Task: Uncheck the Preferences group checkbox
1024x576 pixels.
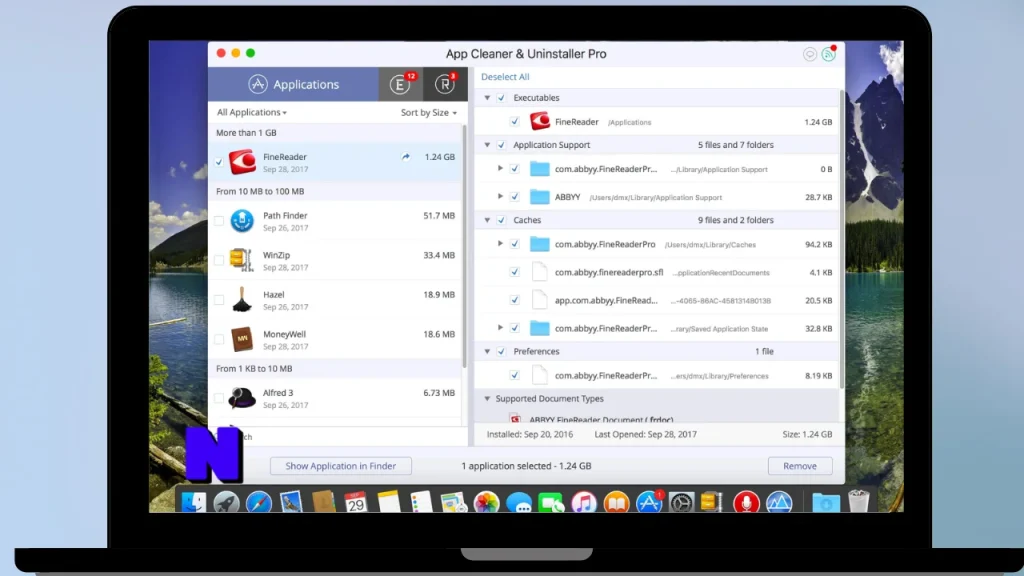Action: pyautogui.click(x=501, y=351)
